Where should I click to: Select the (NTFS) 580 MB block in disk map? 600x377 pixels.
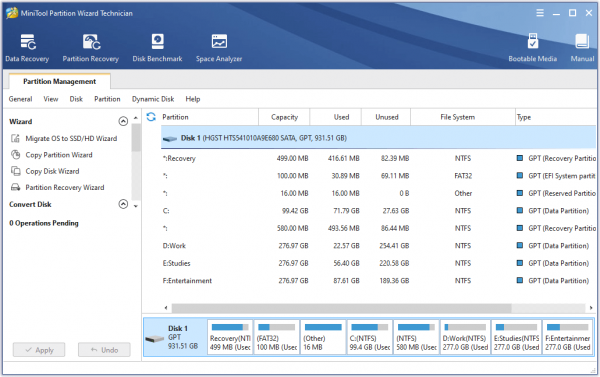pos(416,337)
